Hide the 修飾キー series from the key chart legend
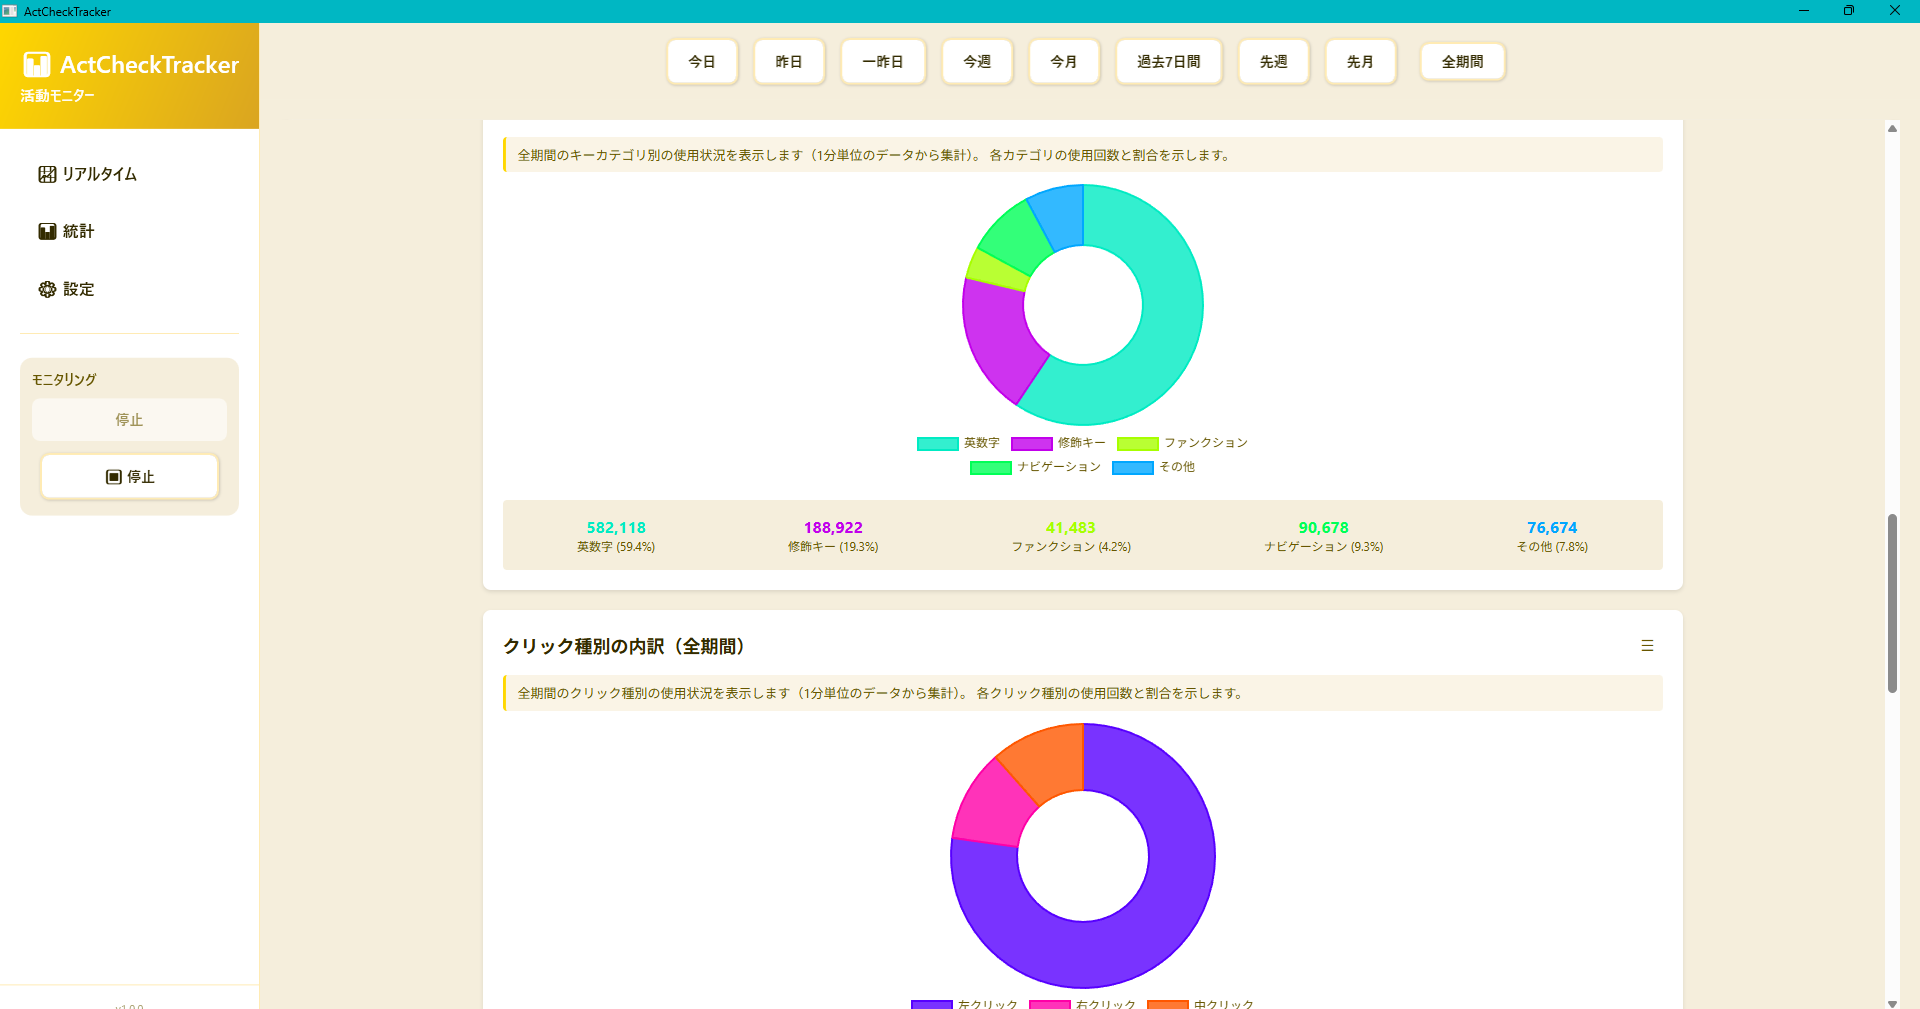The height and width of the screenshot is (1009, 1920). [1060, 443]
